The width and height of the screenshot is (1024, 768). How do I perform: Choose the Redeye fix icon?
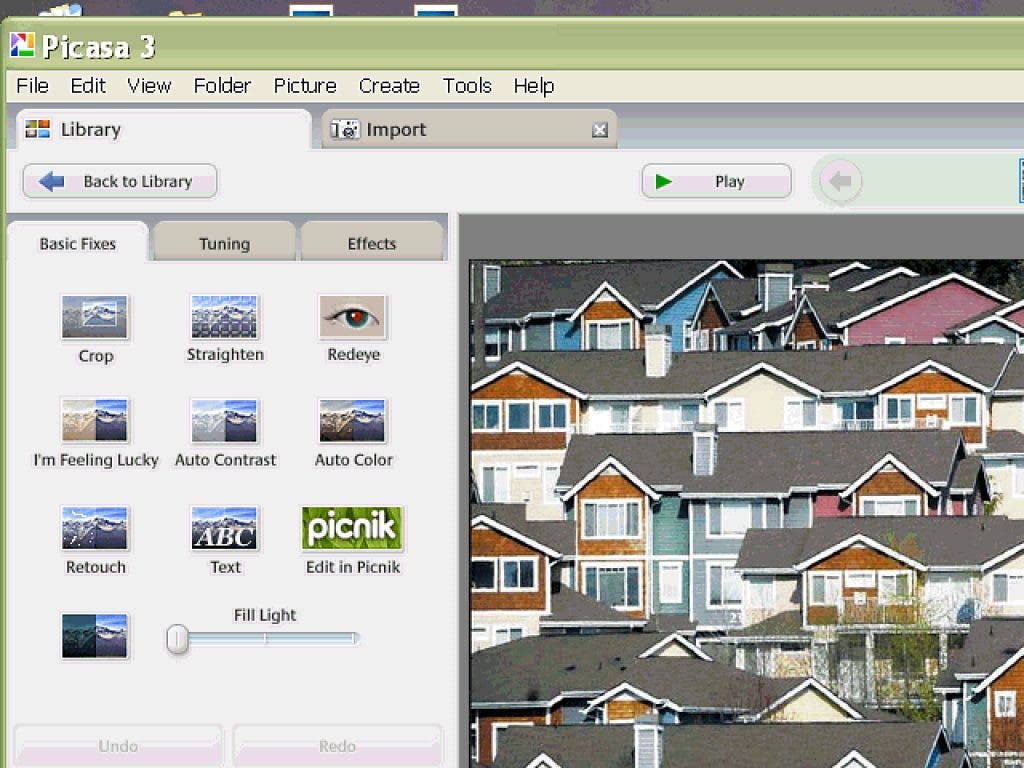(353, 318)
